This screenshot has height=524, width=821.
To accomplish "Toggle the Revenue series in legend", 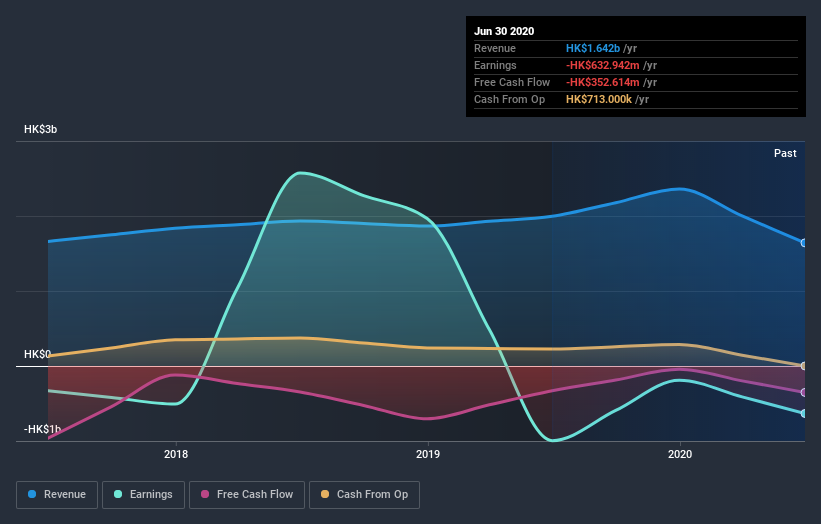I will pos(57,495).
